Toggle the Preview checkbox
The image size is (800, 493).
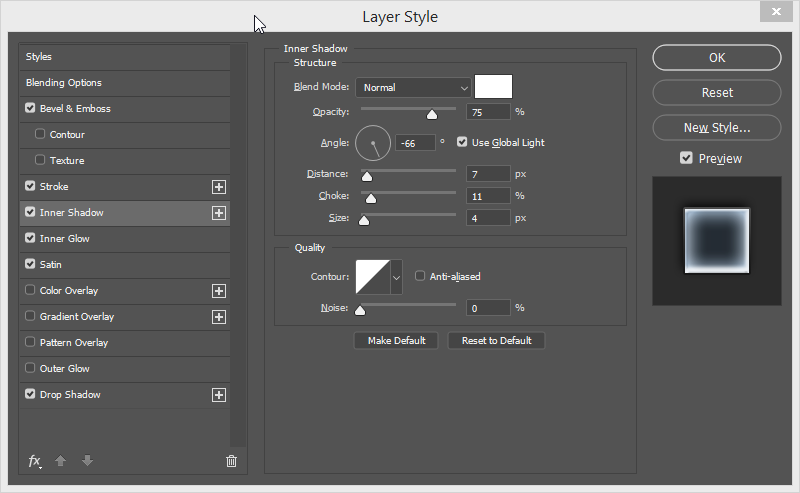686,158
